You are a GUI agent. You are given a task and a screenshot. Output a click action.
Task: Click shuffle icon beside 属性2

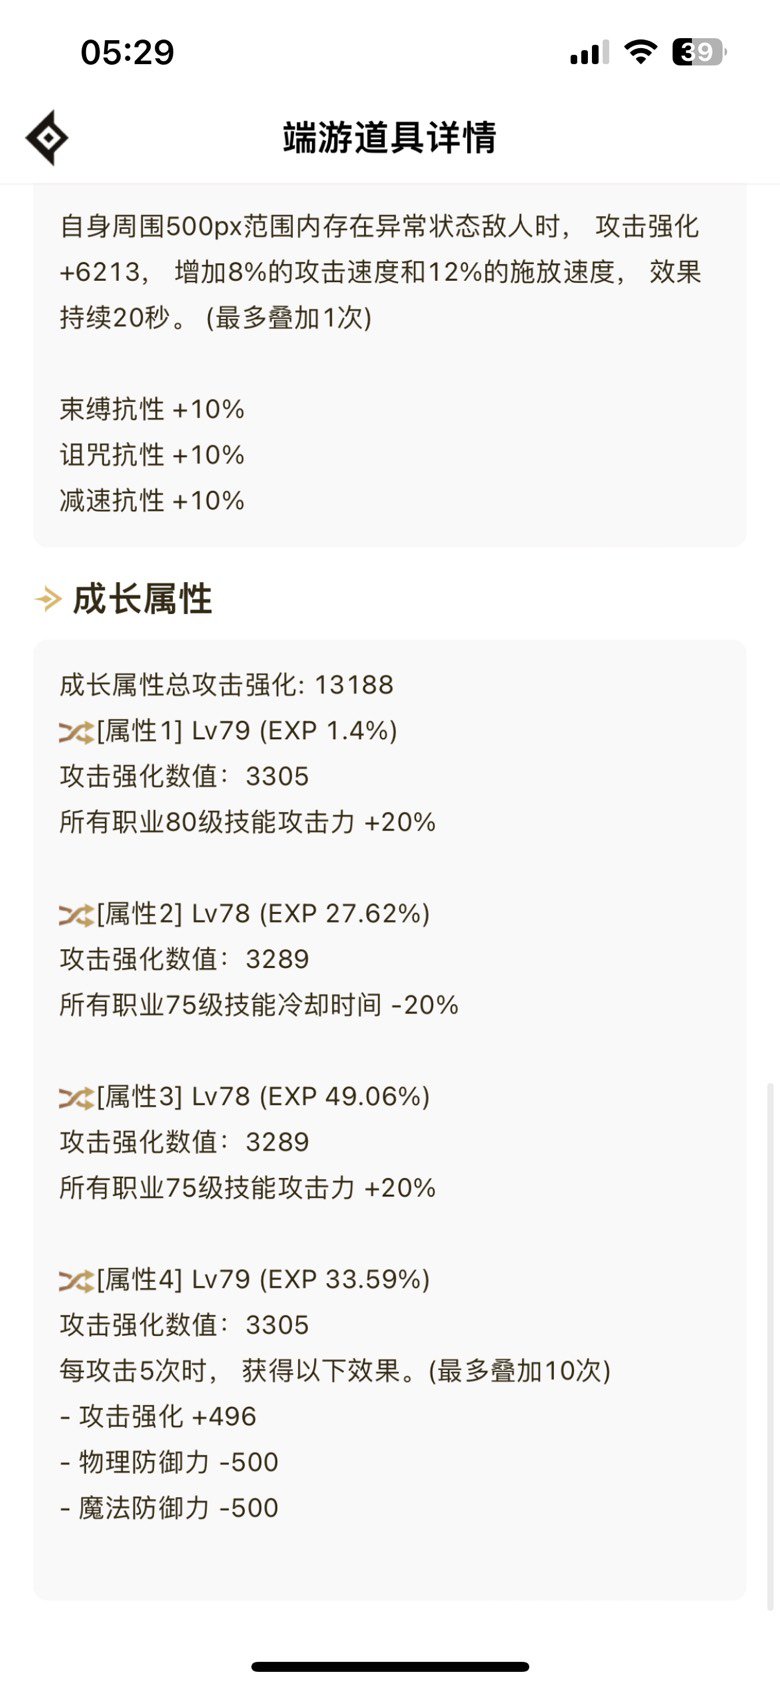pos(76,915)
